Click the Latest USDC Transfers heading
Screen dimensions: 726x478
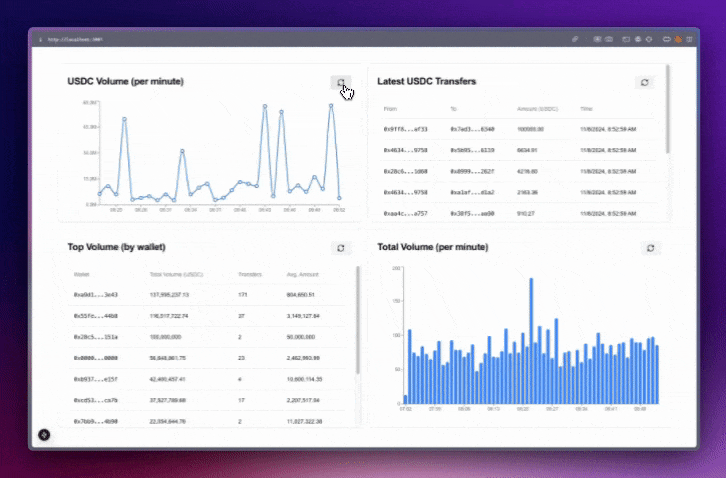[x=426, y=82]
